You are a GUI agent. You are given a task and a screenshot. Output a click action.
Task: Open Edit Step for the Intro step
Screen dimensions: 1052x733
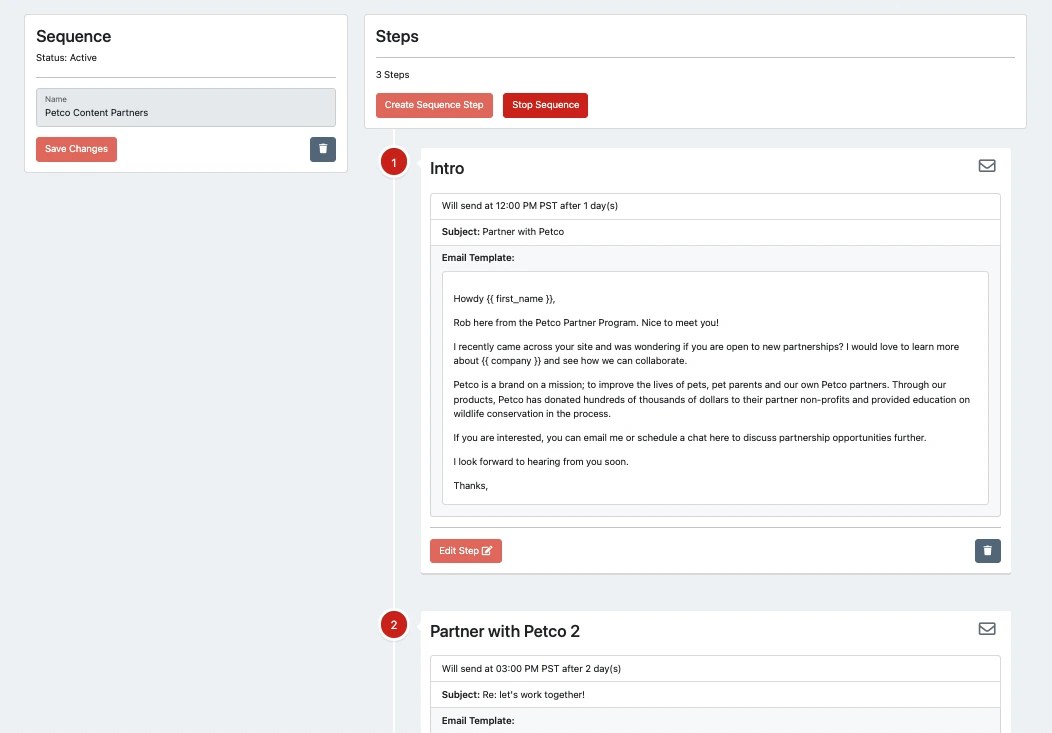click(x=466, y=551)
